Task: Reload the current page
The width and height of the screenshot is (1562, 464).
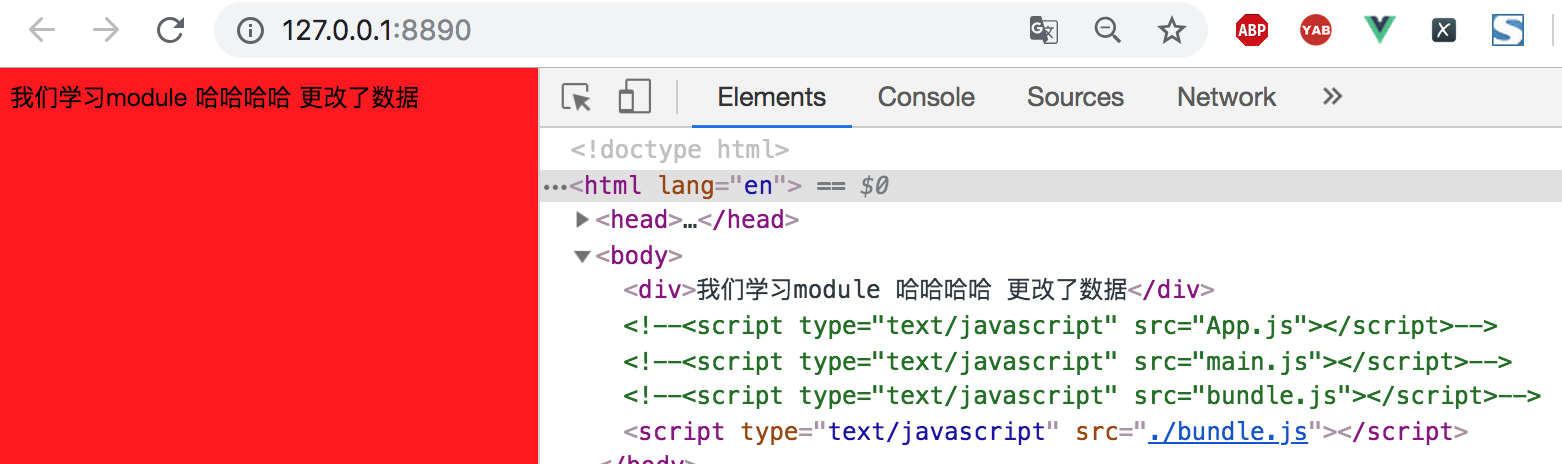Action: pos(171,31)
